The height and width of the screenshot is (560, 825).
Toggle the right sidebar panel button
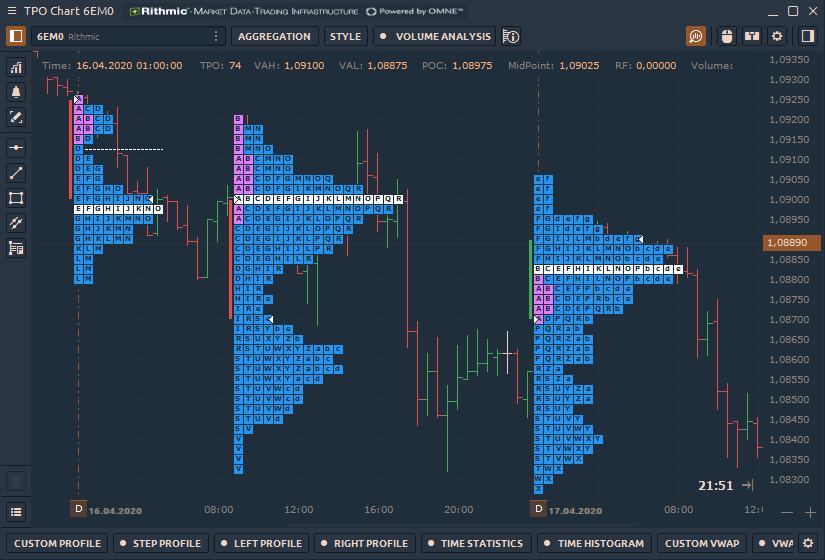point(808,36)
